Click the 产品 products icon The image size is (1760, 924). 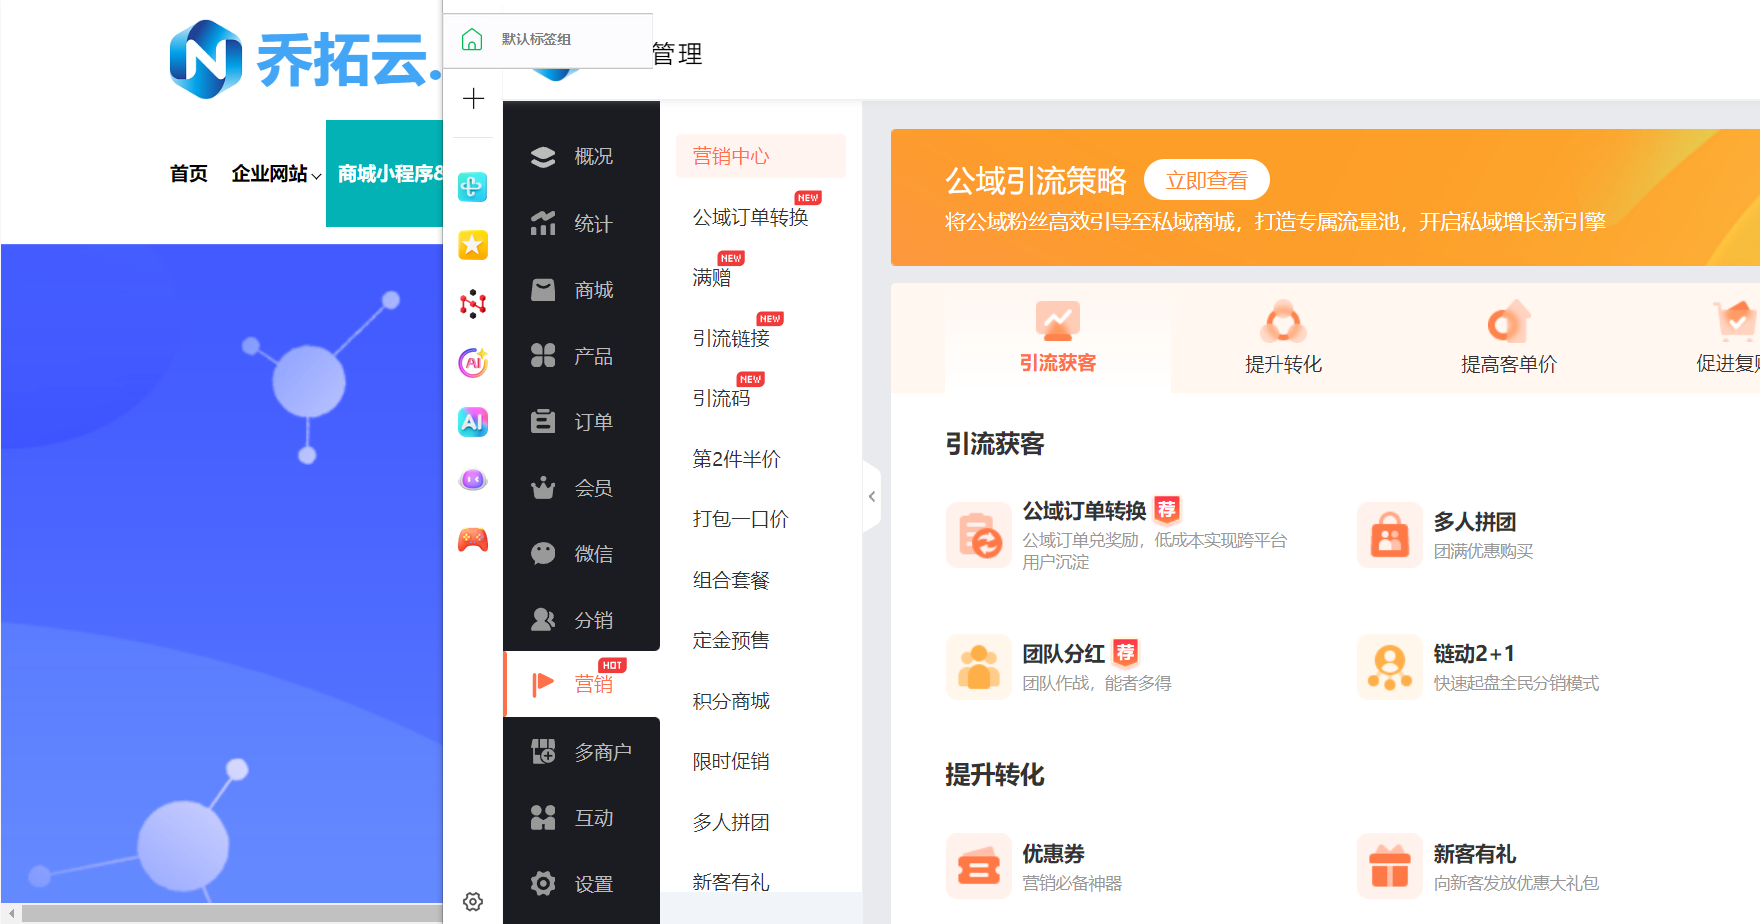coord(543,356)
